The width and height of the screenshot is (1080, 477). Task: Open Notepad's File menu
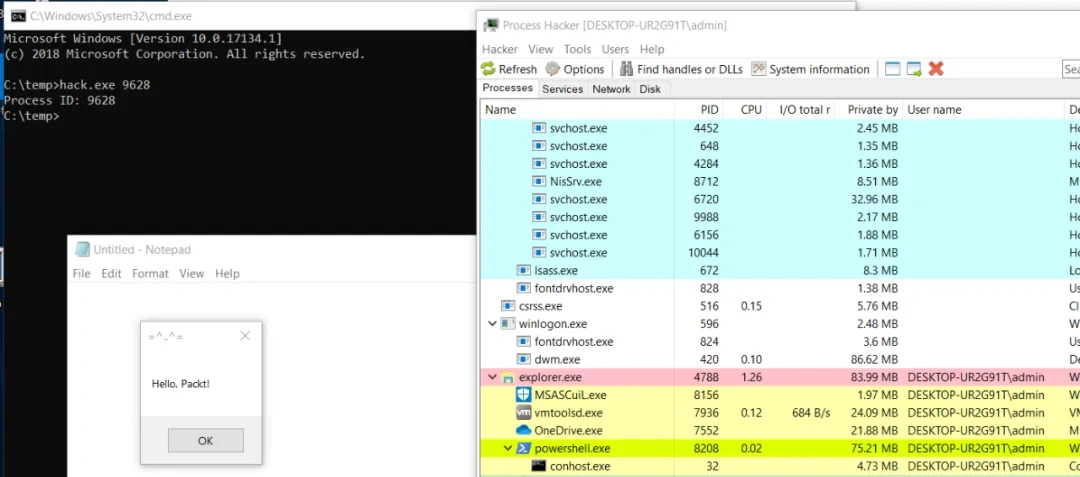tap(81, 273)
